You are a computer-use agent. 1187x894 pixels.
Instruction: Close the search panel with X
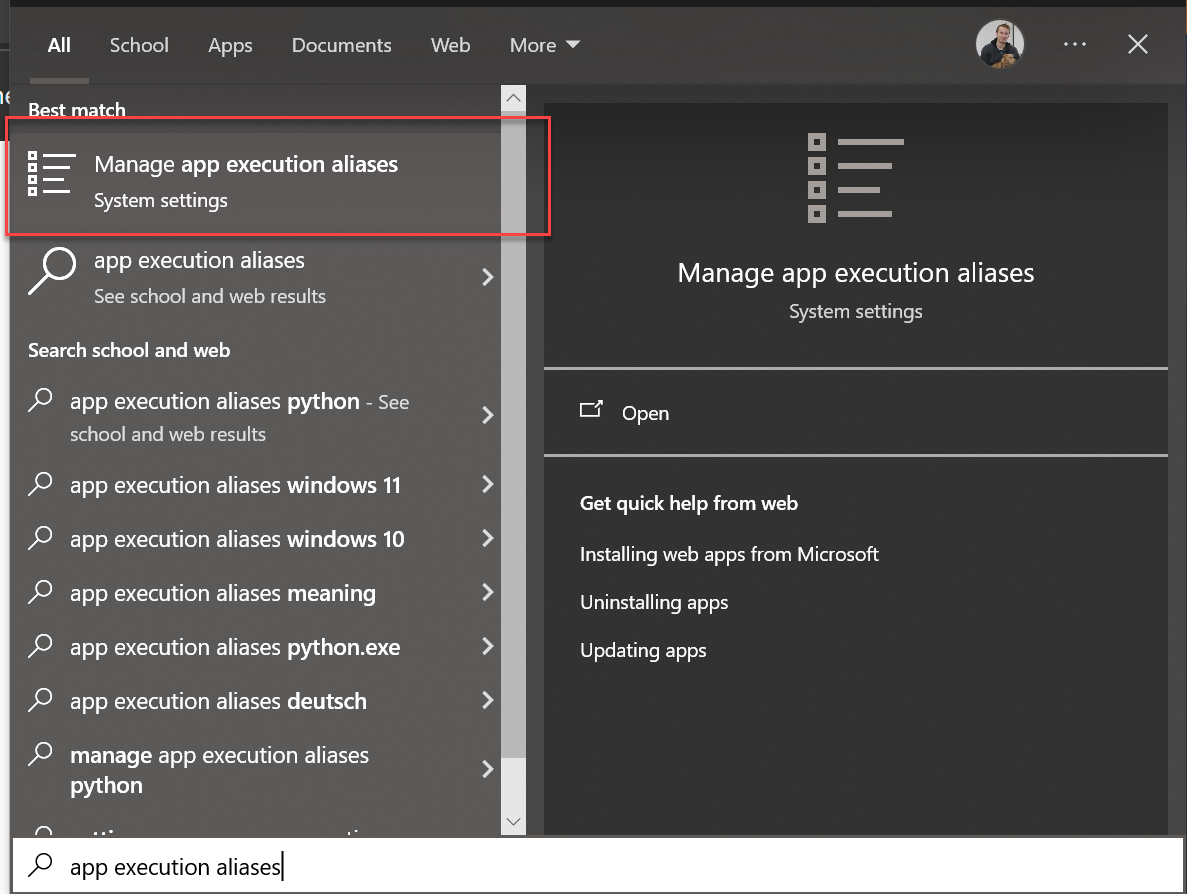coord(1137,45)
